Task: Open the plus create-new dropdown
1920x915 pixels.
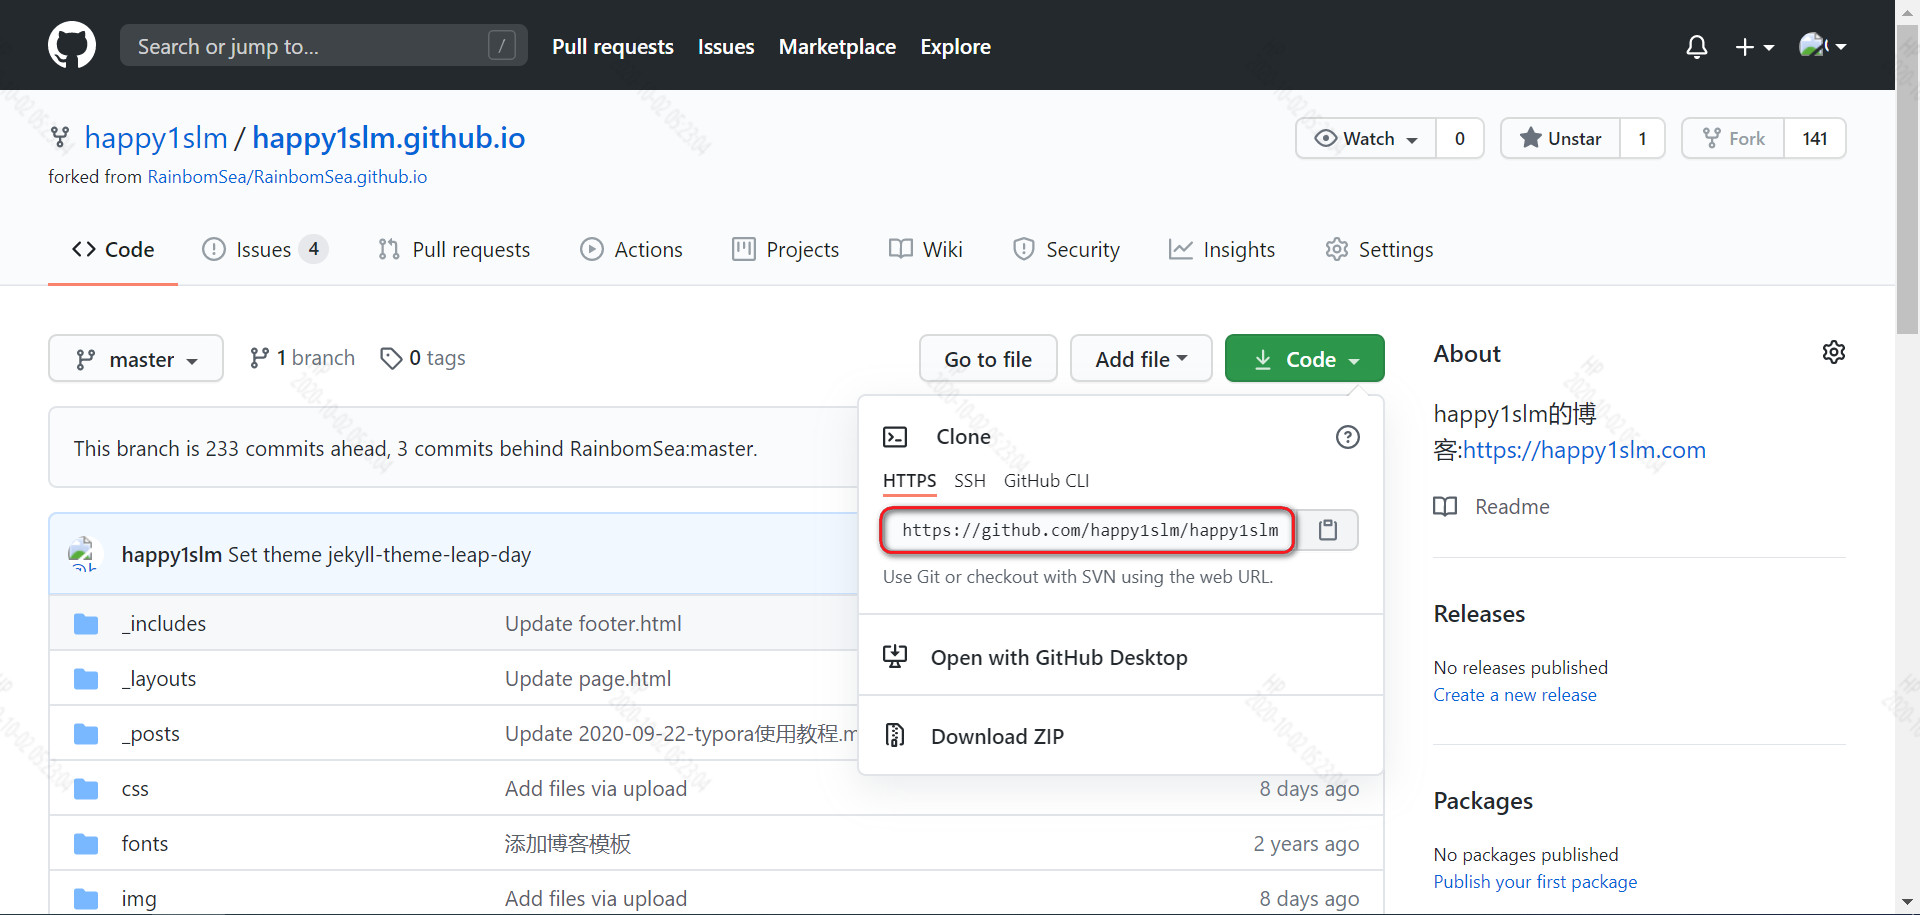Action: (x=1754, y=47)
